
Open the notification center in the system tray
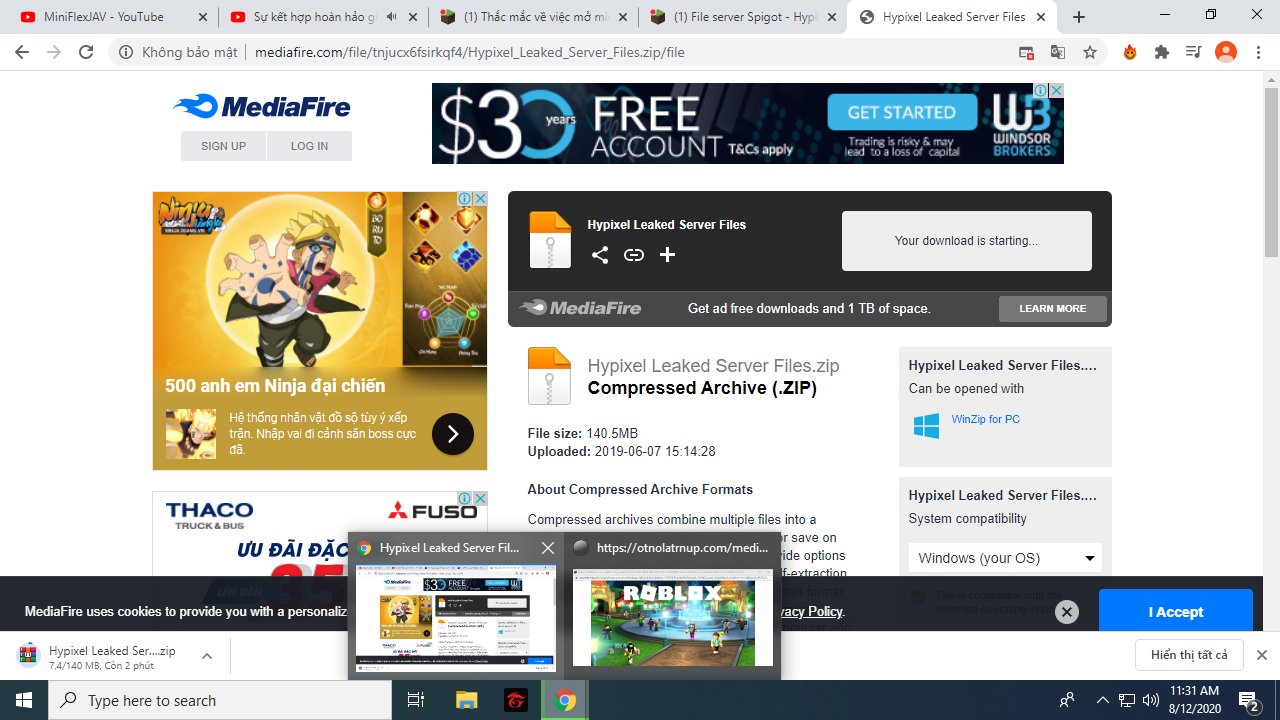click(1249, 700)
